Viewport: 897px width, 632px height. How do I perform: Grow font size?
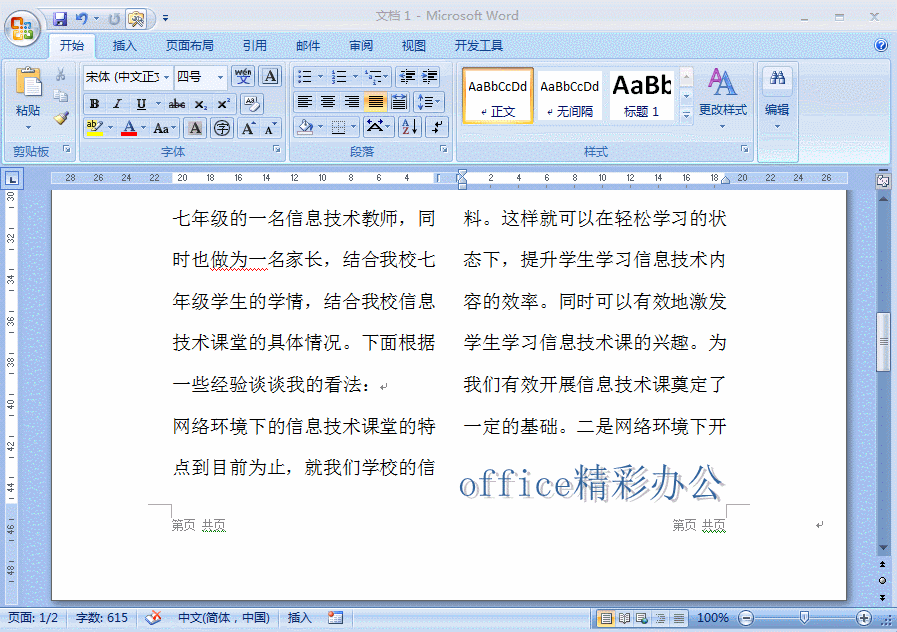point(248,128)
